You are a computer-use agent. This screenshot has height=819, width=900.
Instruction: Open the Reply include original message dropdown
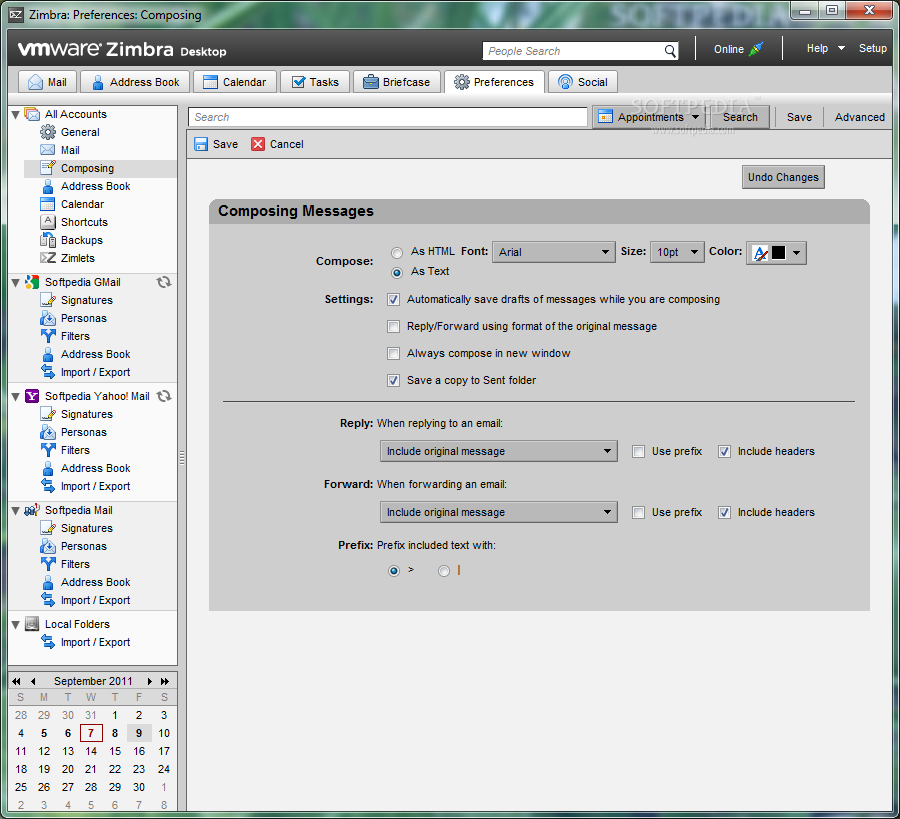(499, 451)
